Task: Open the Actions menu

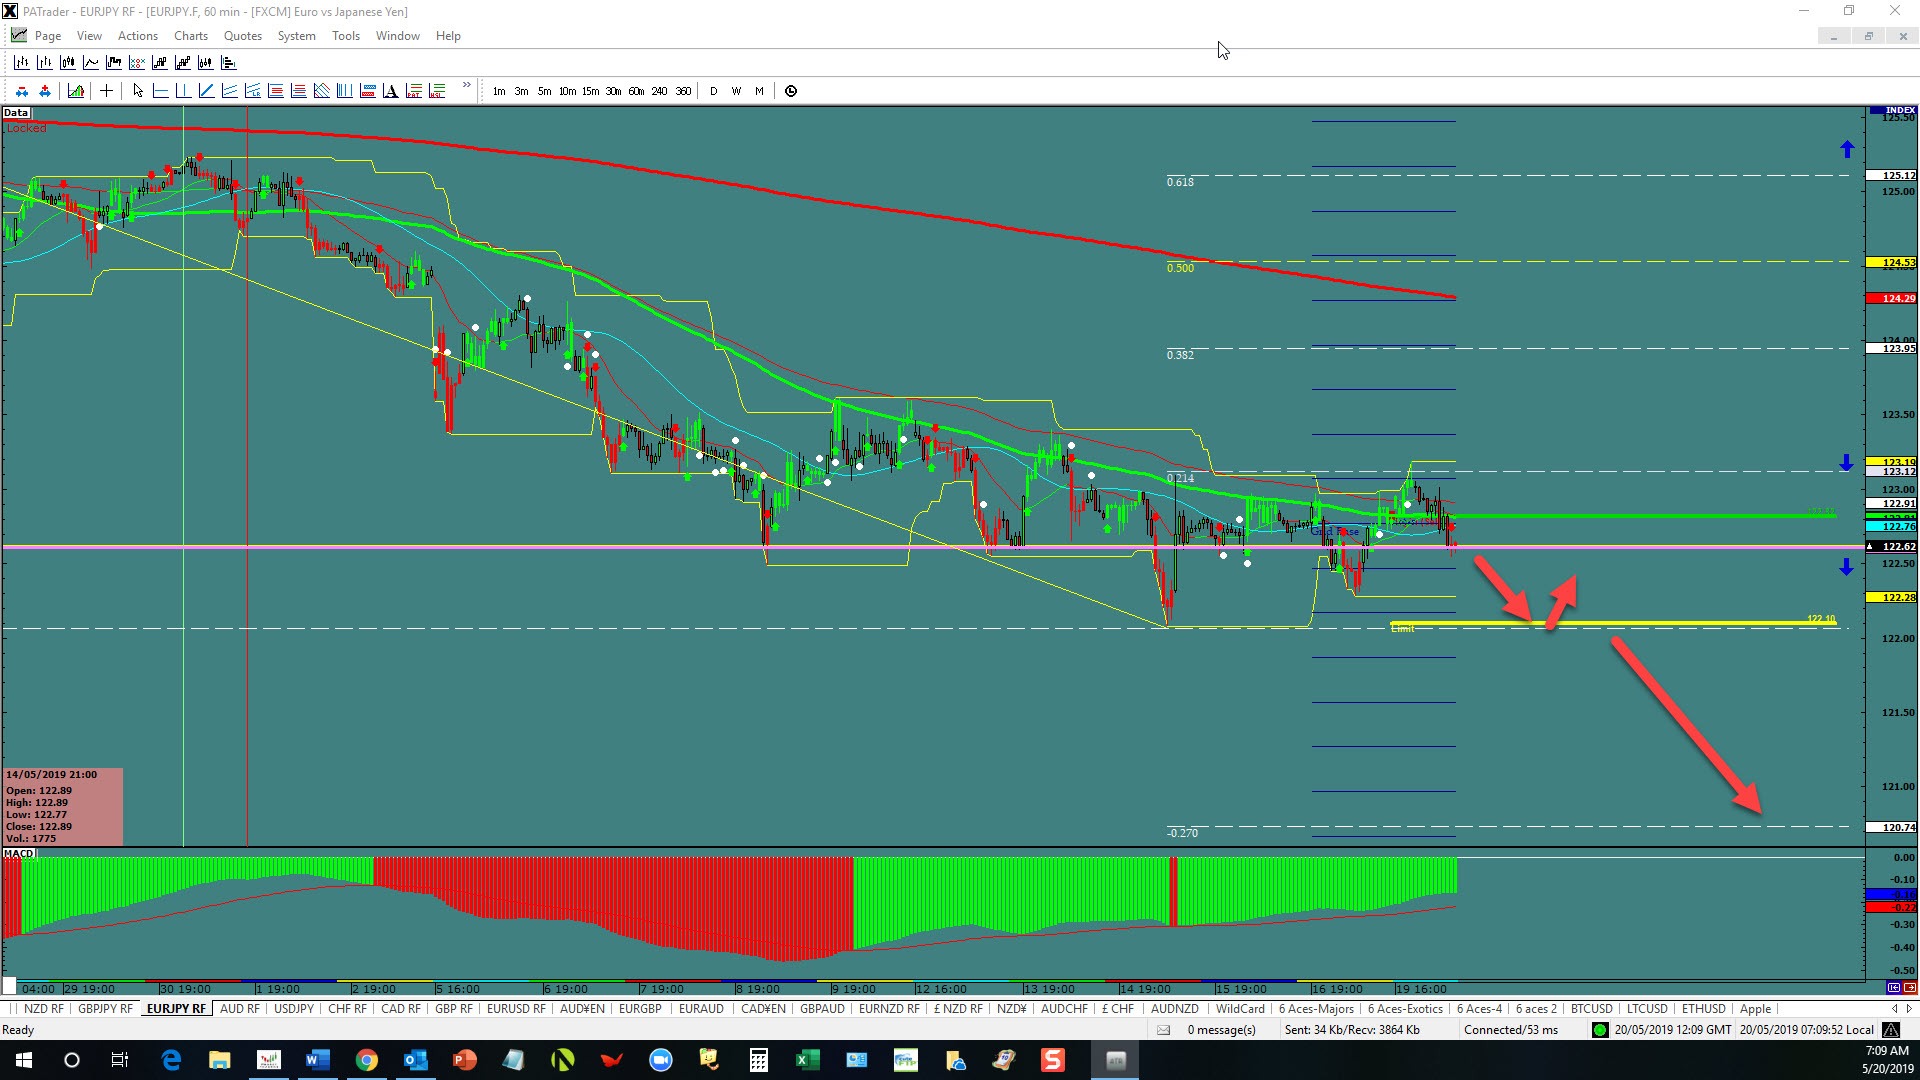Action: (138, 36)
